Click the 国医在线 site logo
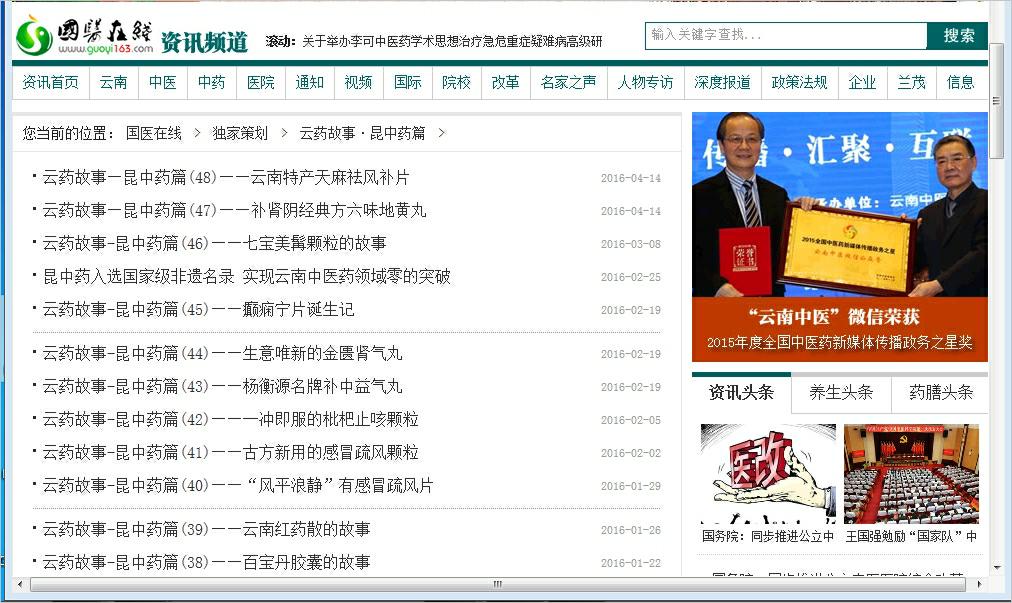The width and height of the screenshot is (1012, 603). [85, 36]
